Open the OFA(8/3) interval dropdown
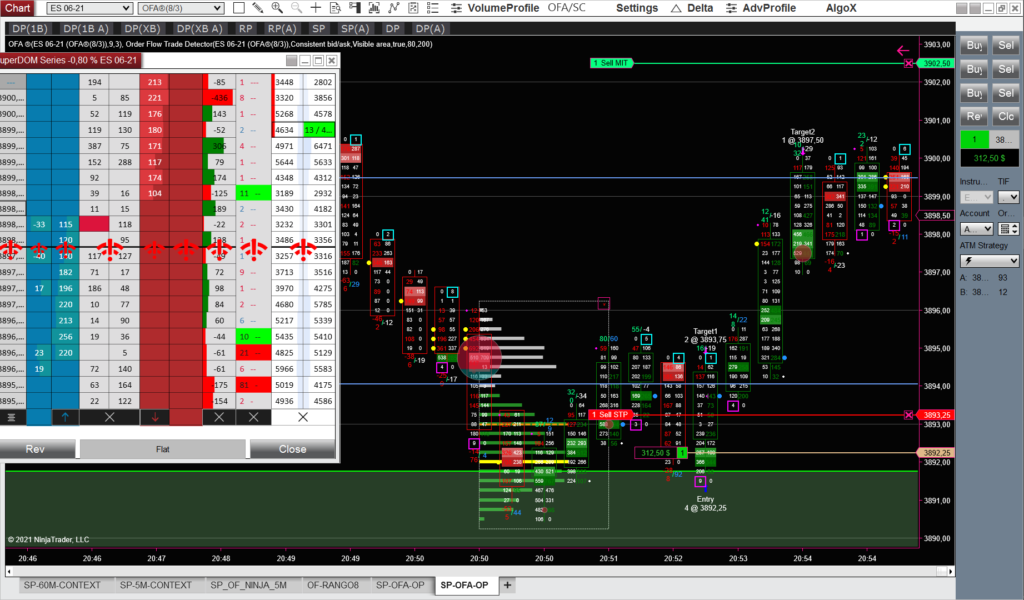 pyautogui.click(x=181, y=8)
